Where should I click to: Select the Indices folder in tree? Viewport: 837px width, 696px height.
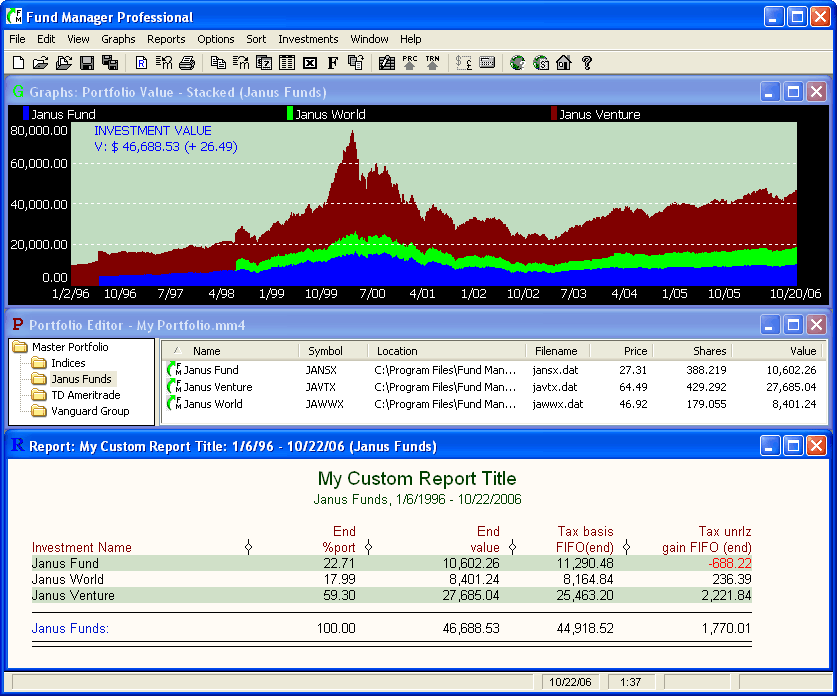click(68, 363)
